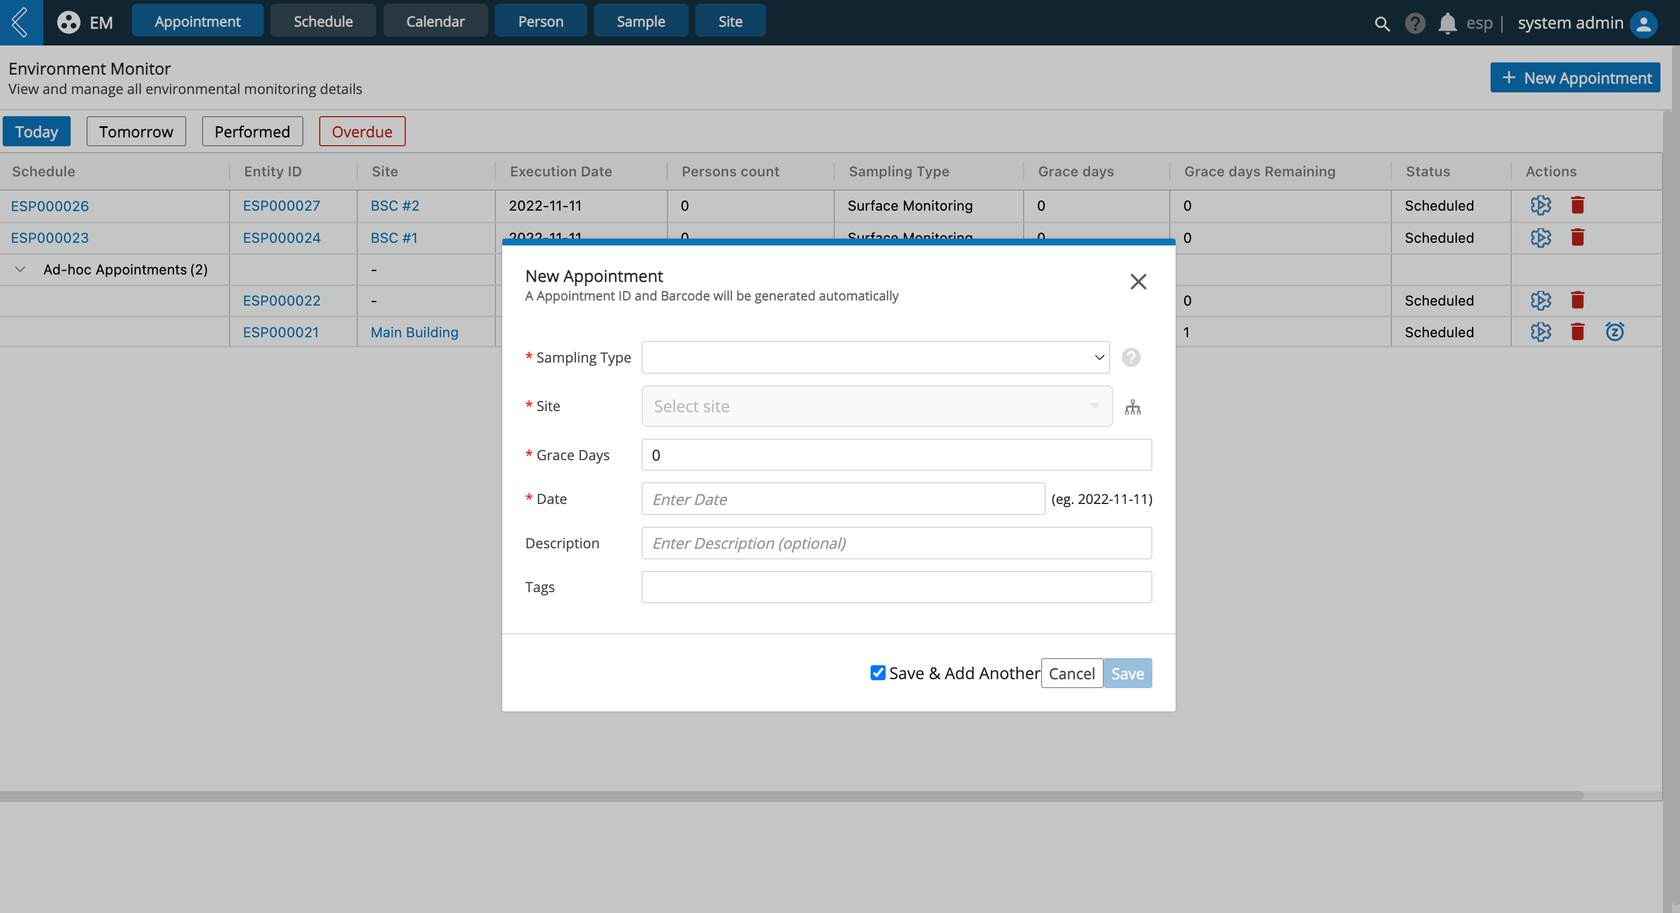Image resolution: width=1680 pixels, height=913 pixels.
Task: Open the BSC #1 site link
Action: (x=394, y=237)
